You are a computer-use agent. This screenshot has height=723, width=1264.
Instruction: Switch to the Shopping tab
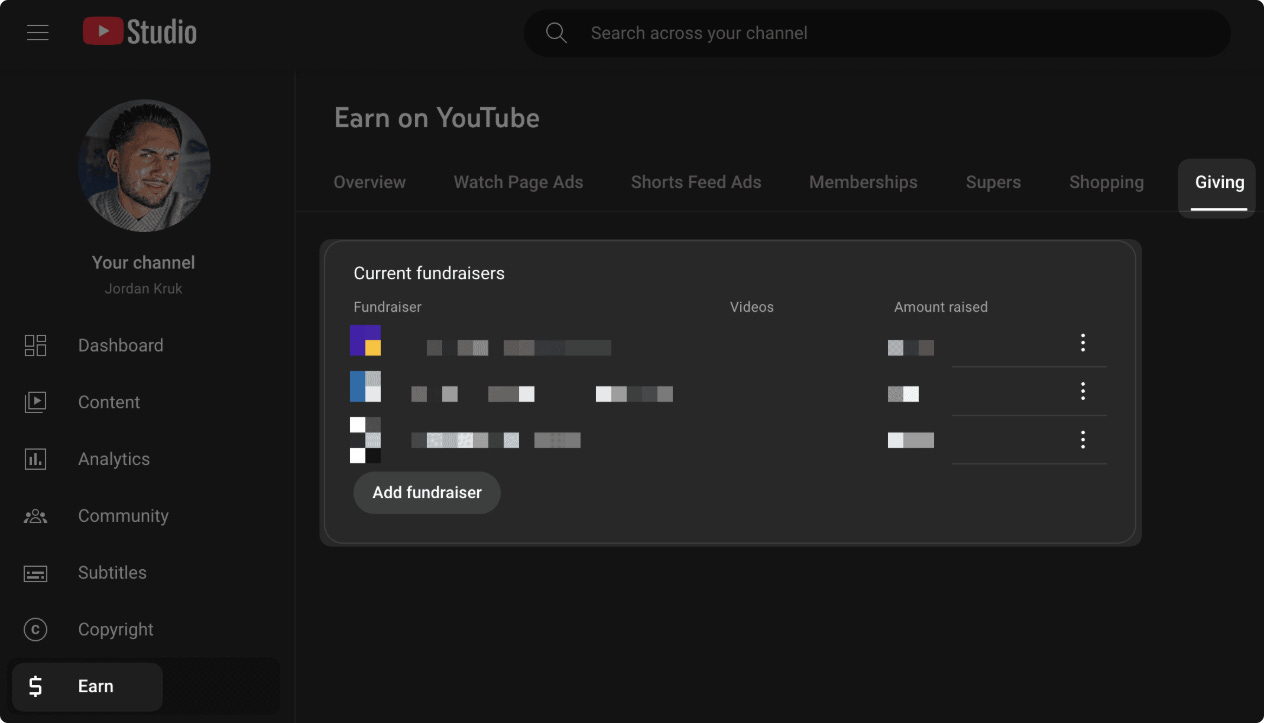[1106, 182]
